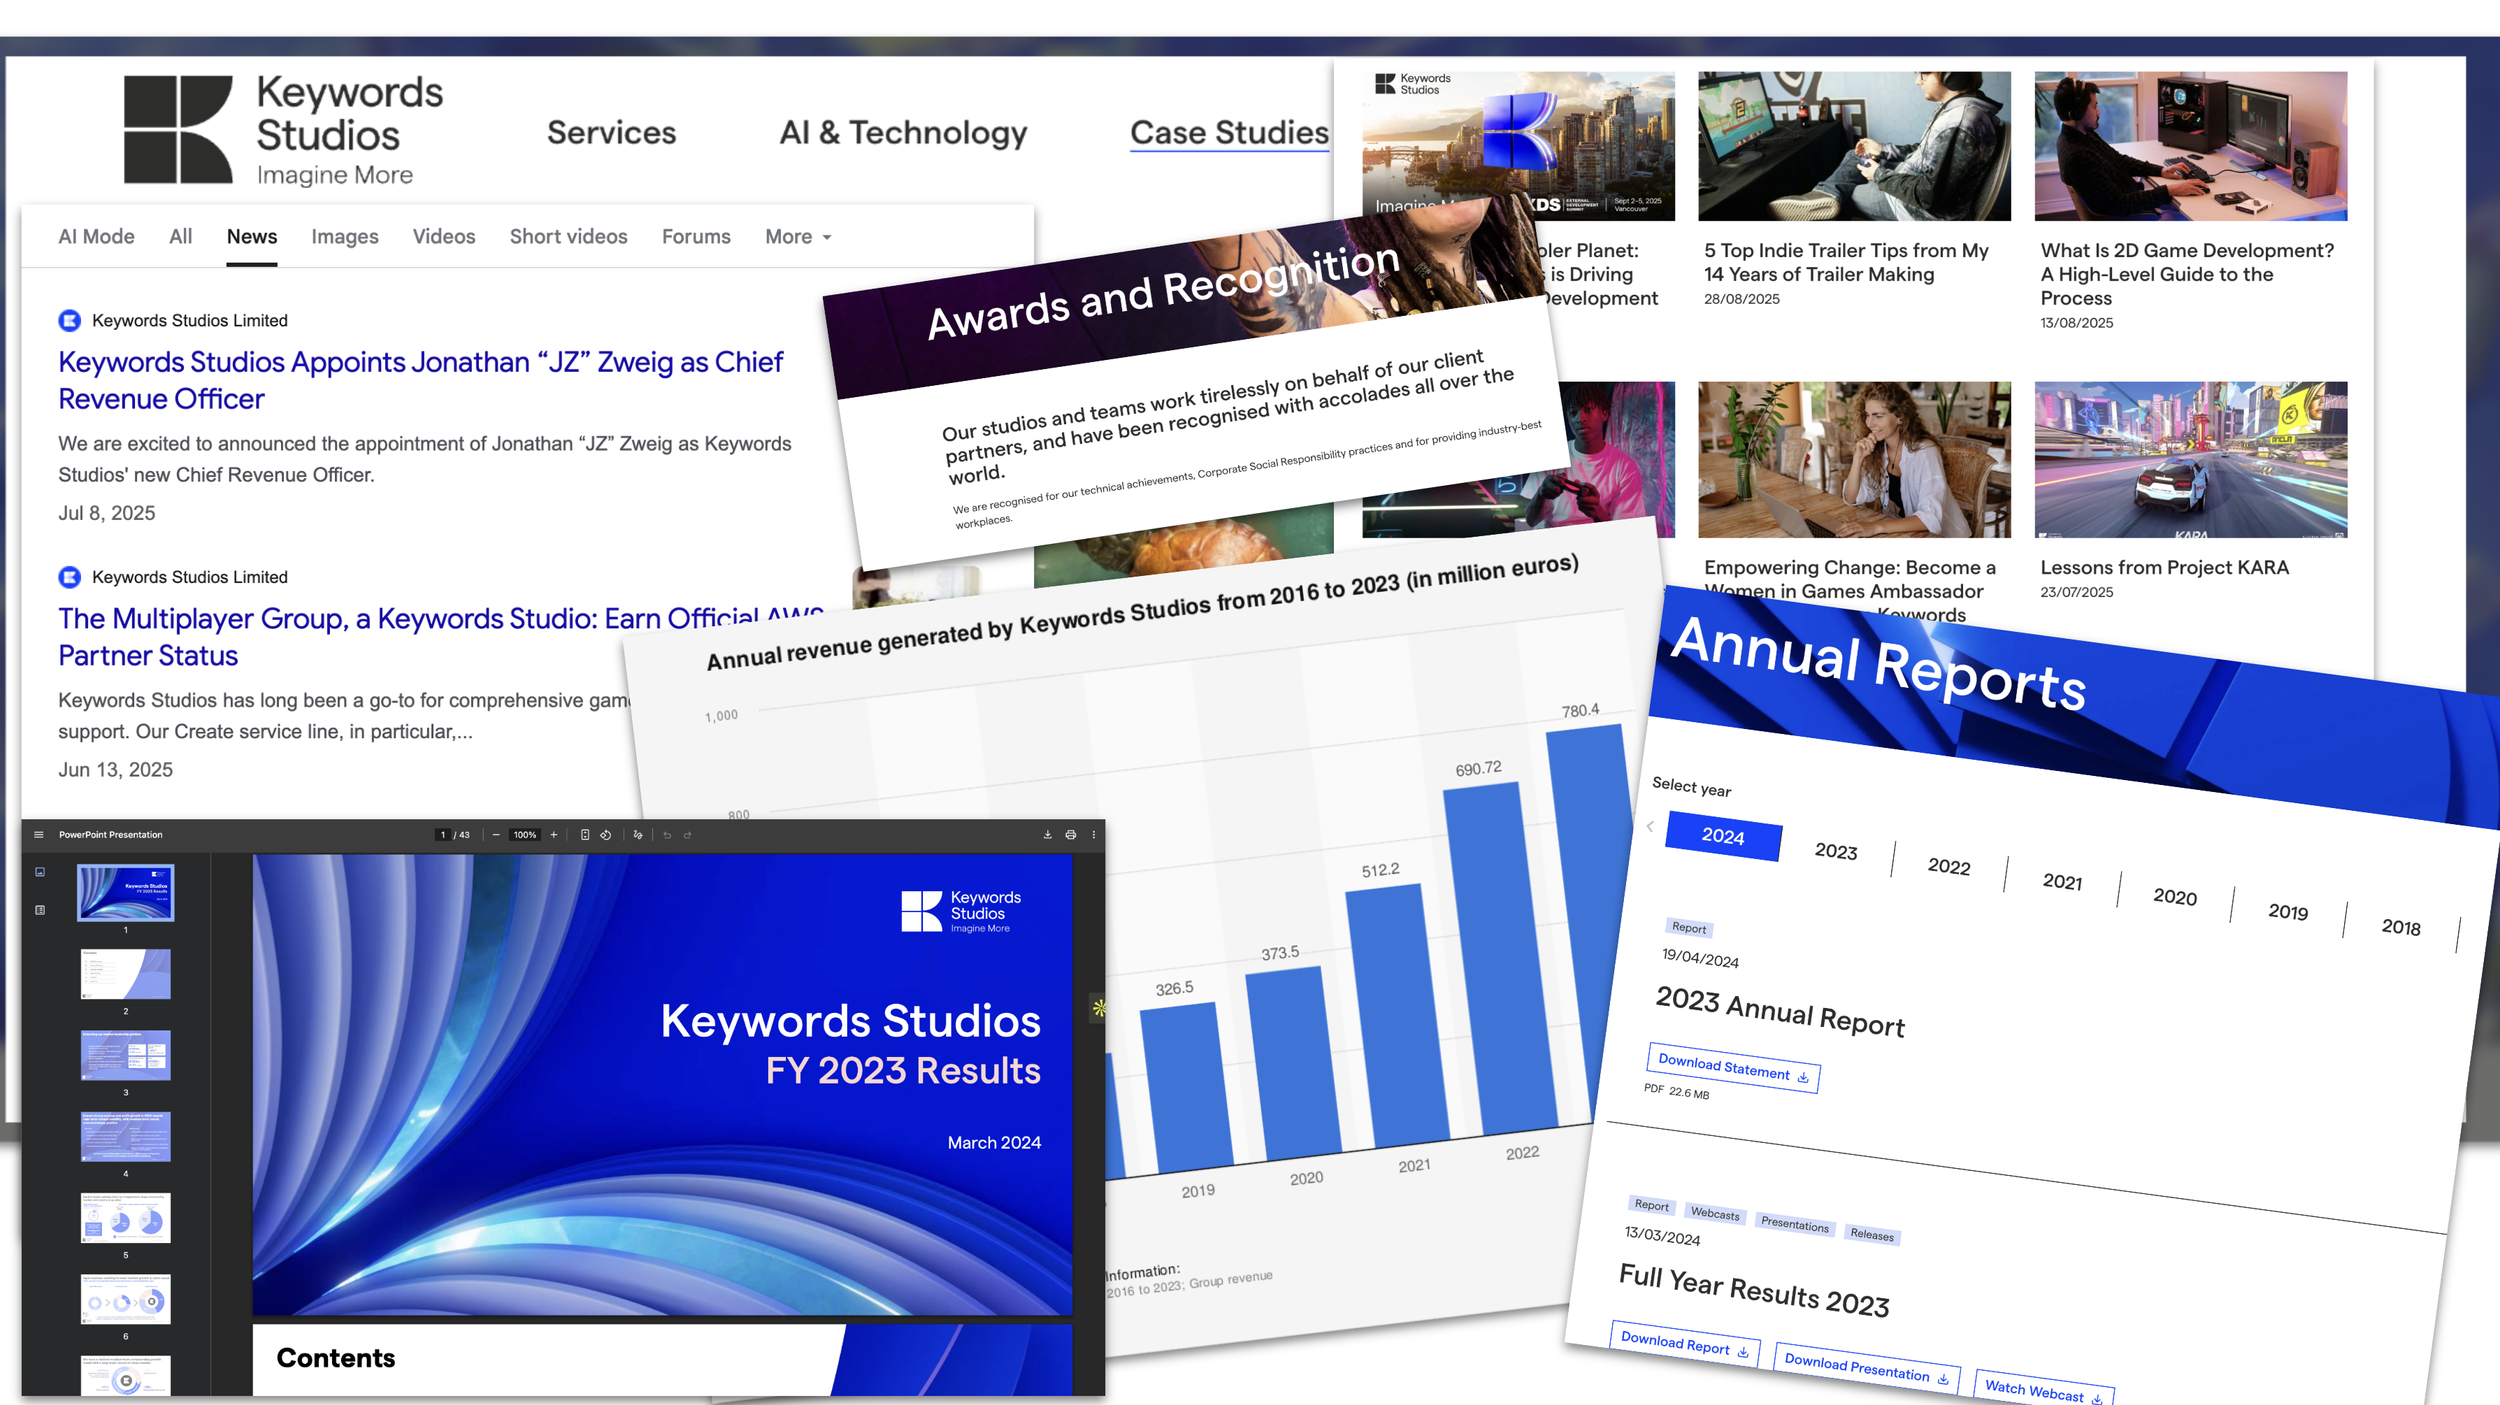
Task: Show the document outline in the sidebar
Action: pyautogui.click(x=40, y=910)
